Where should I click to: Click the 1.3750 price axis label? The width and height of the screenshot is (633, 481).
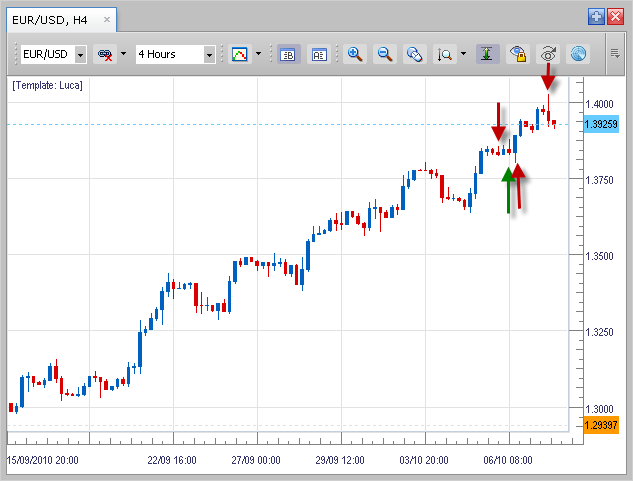(599, 180)
